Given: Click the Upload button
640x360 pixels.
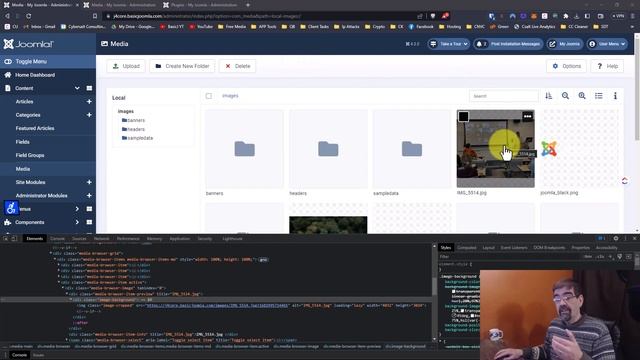Looking at the screenshot, I should [x=126, y=66].
